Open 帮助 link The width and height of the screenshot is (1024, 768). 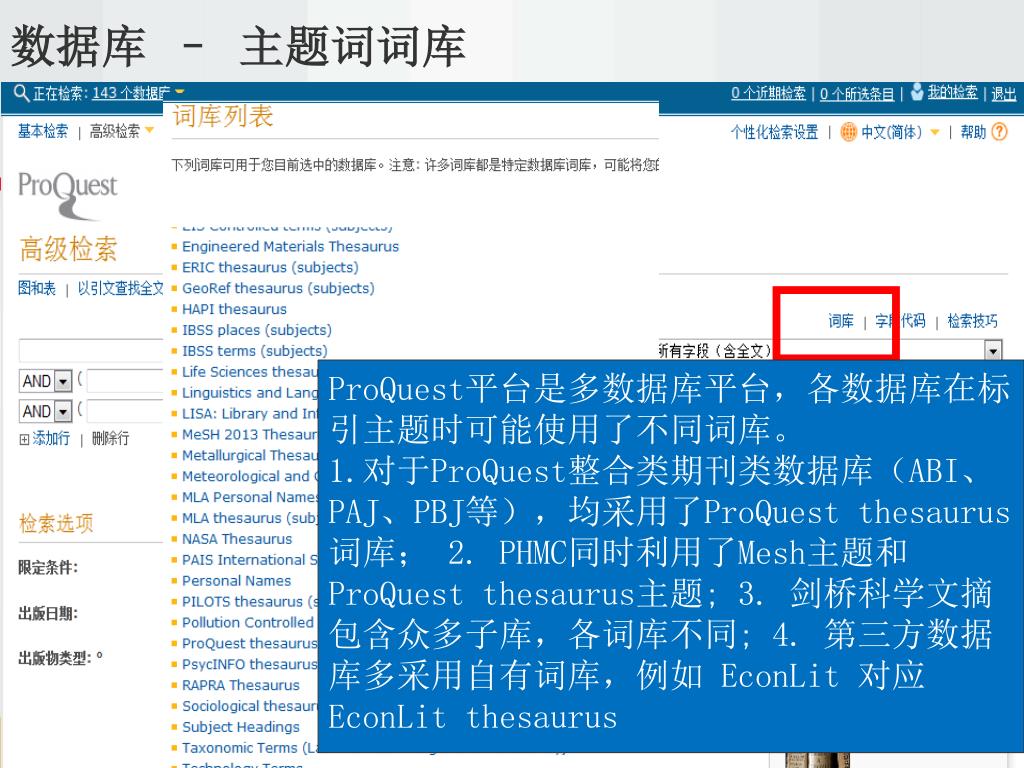tap(972, 133)
